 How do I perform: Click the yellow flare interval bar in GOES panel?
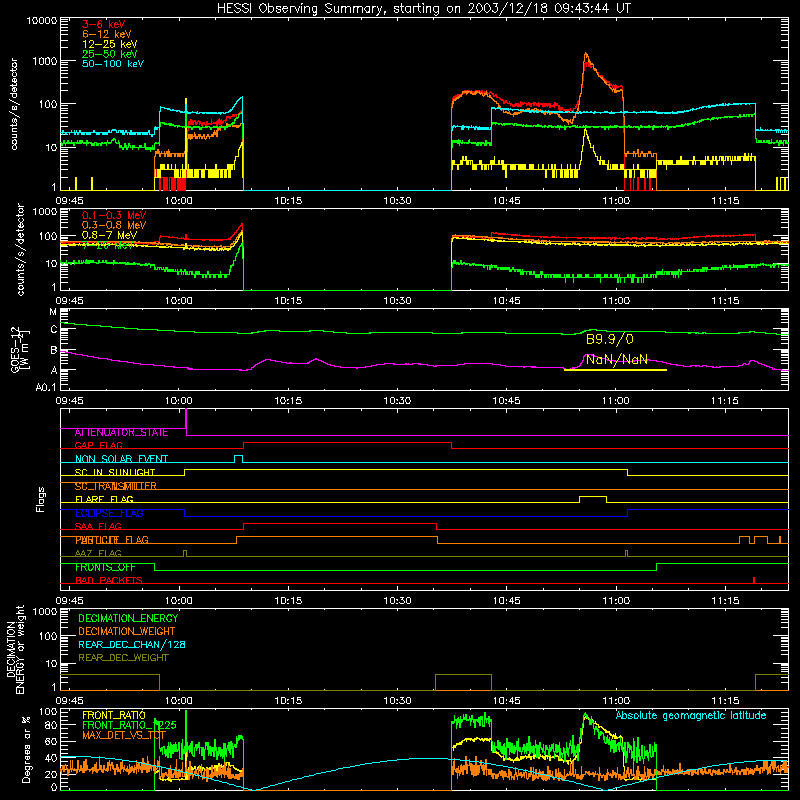point(615,370)
